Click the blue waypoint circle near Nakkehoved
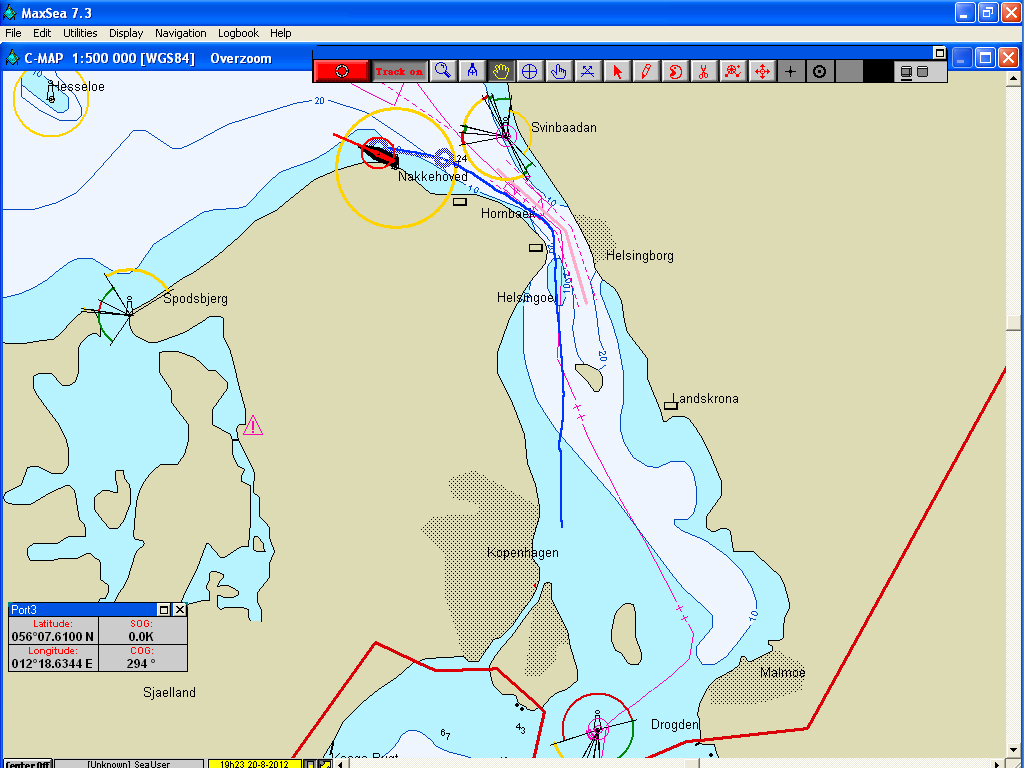The image size is (1024, 768). [444, 158]
